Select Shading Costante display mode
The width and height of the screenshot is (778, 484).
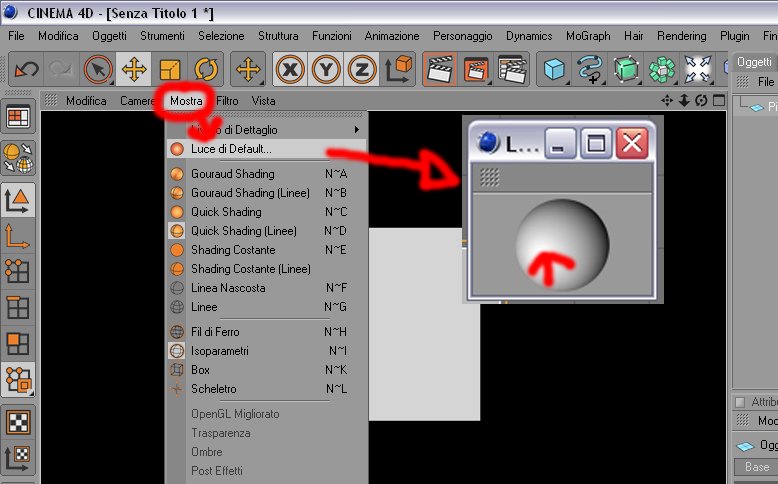[x=267, y=250]
